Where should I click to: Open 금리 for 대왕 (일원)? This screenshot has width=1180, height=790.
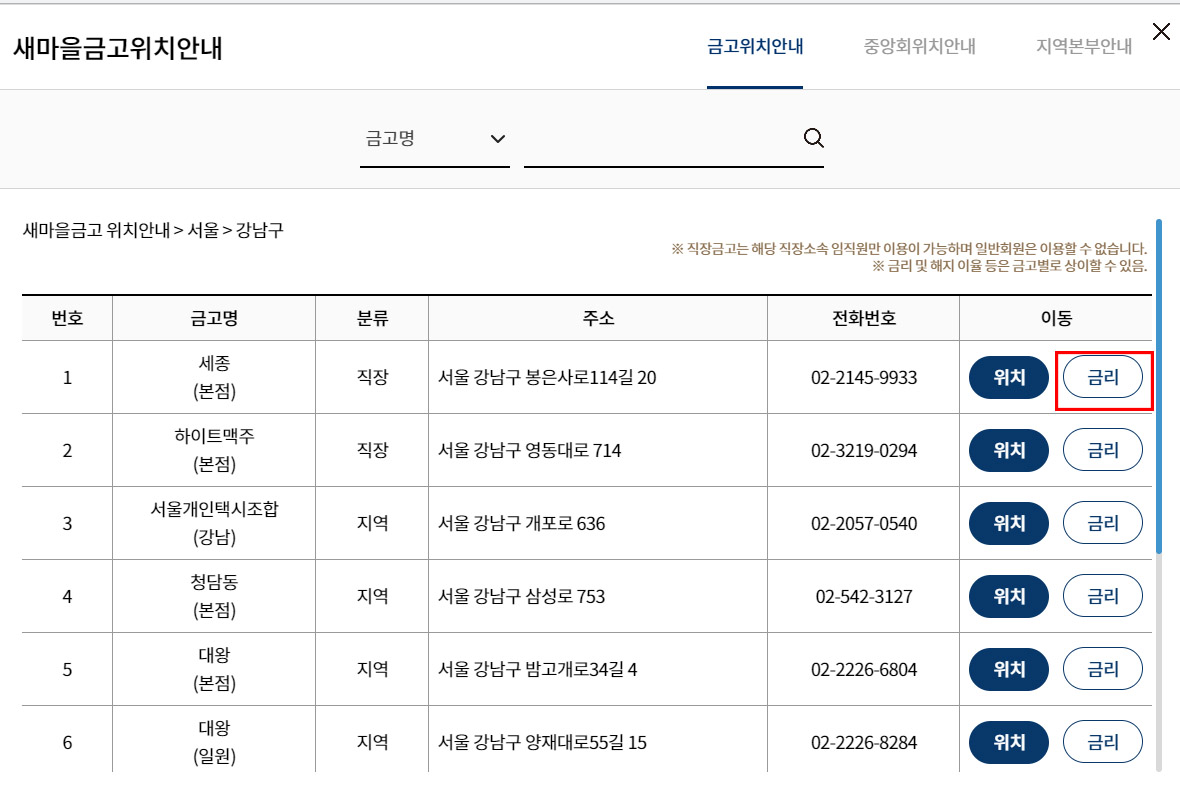pyautogui.click(x=1102, y=743)
